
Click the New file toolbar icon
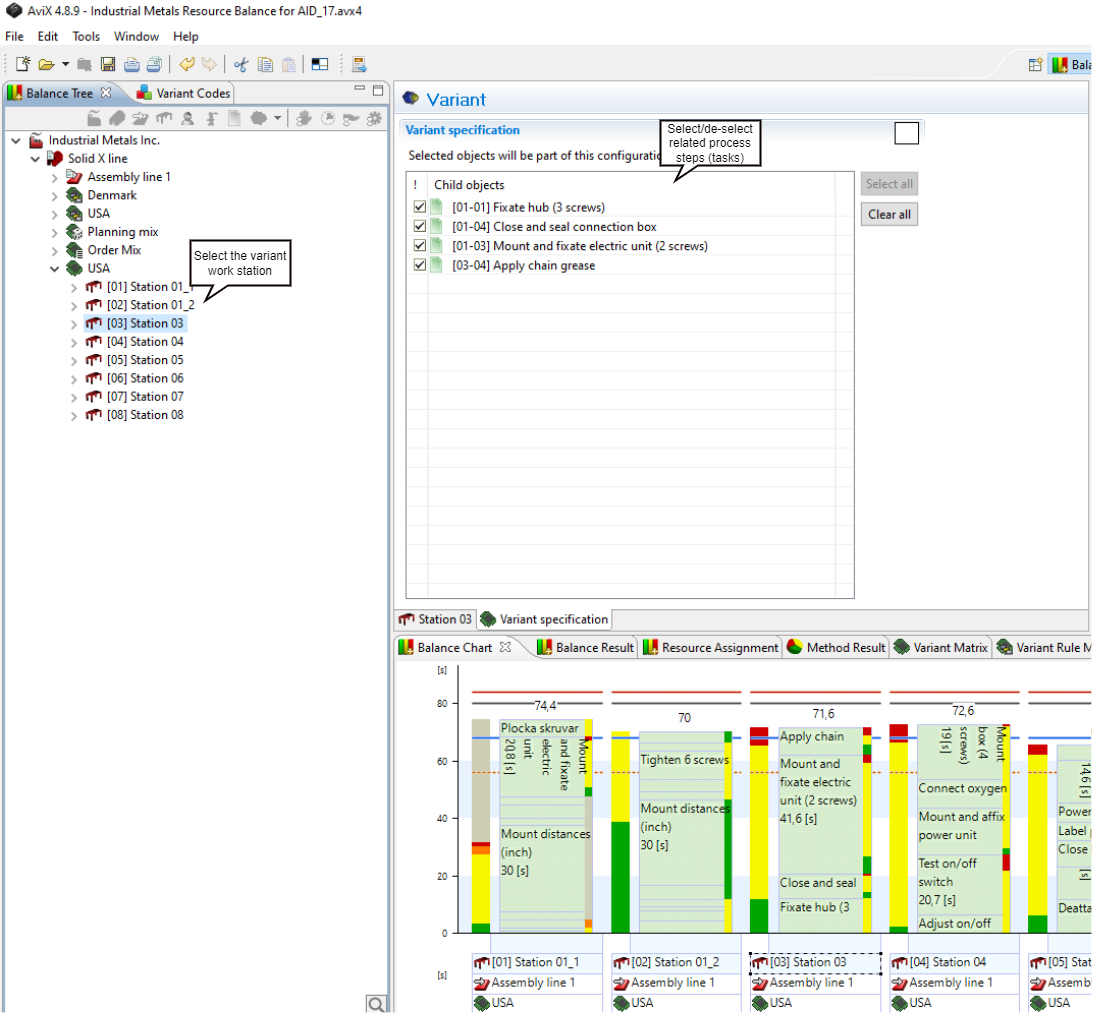22,65
